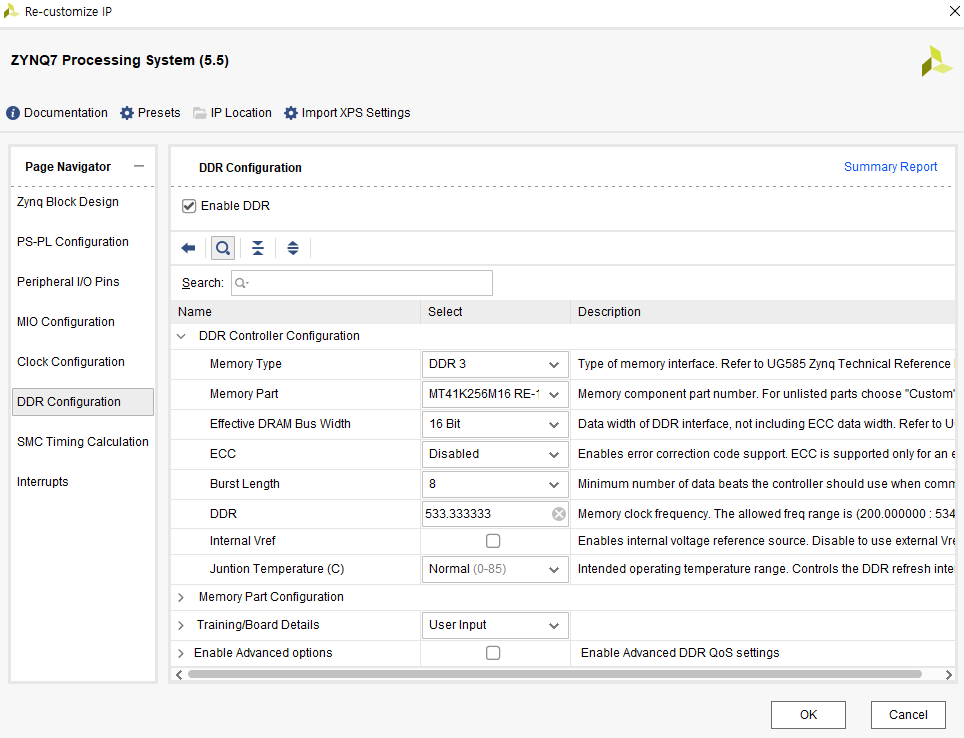Click the Select column header
Image resolution: width=964 pixels, height=738 pixels.
(x=496, y=312)
